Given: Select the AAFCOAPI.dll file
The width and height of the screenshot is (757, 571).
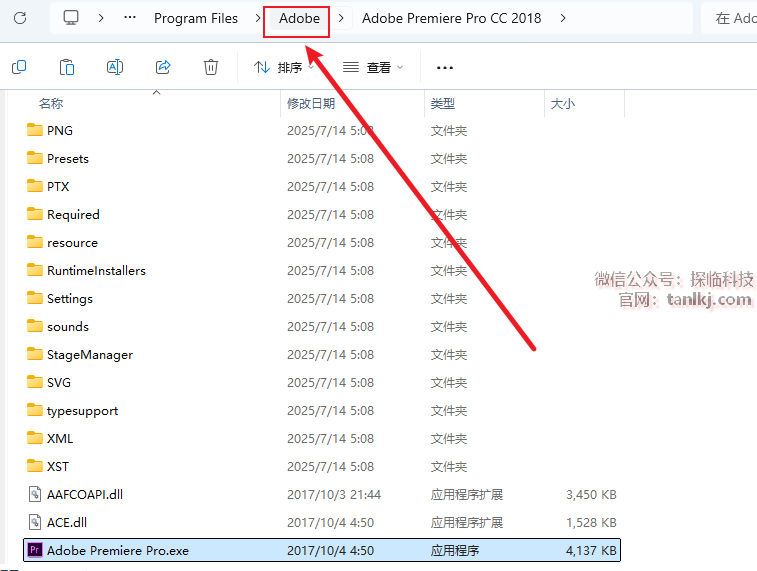Looking at the screenshot, I should point(84,494).
